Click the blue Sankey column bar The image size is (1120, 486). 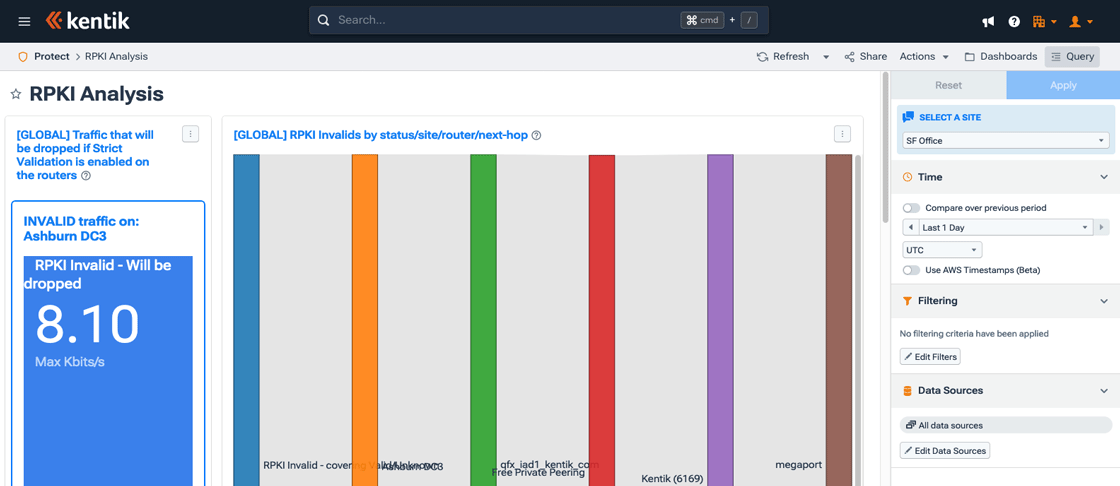coord(246,320)
